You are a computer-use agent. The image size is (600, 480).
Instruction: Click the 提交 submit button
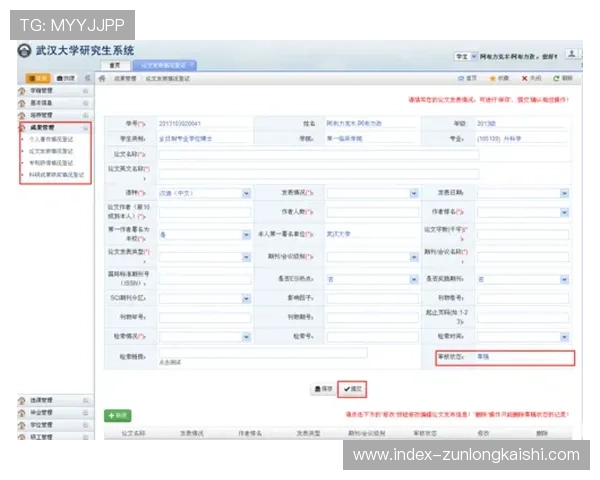(x=352, y=389)
